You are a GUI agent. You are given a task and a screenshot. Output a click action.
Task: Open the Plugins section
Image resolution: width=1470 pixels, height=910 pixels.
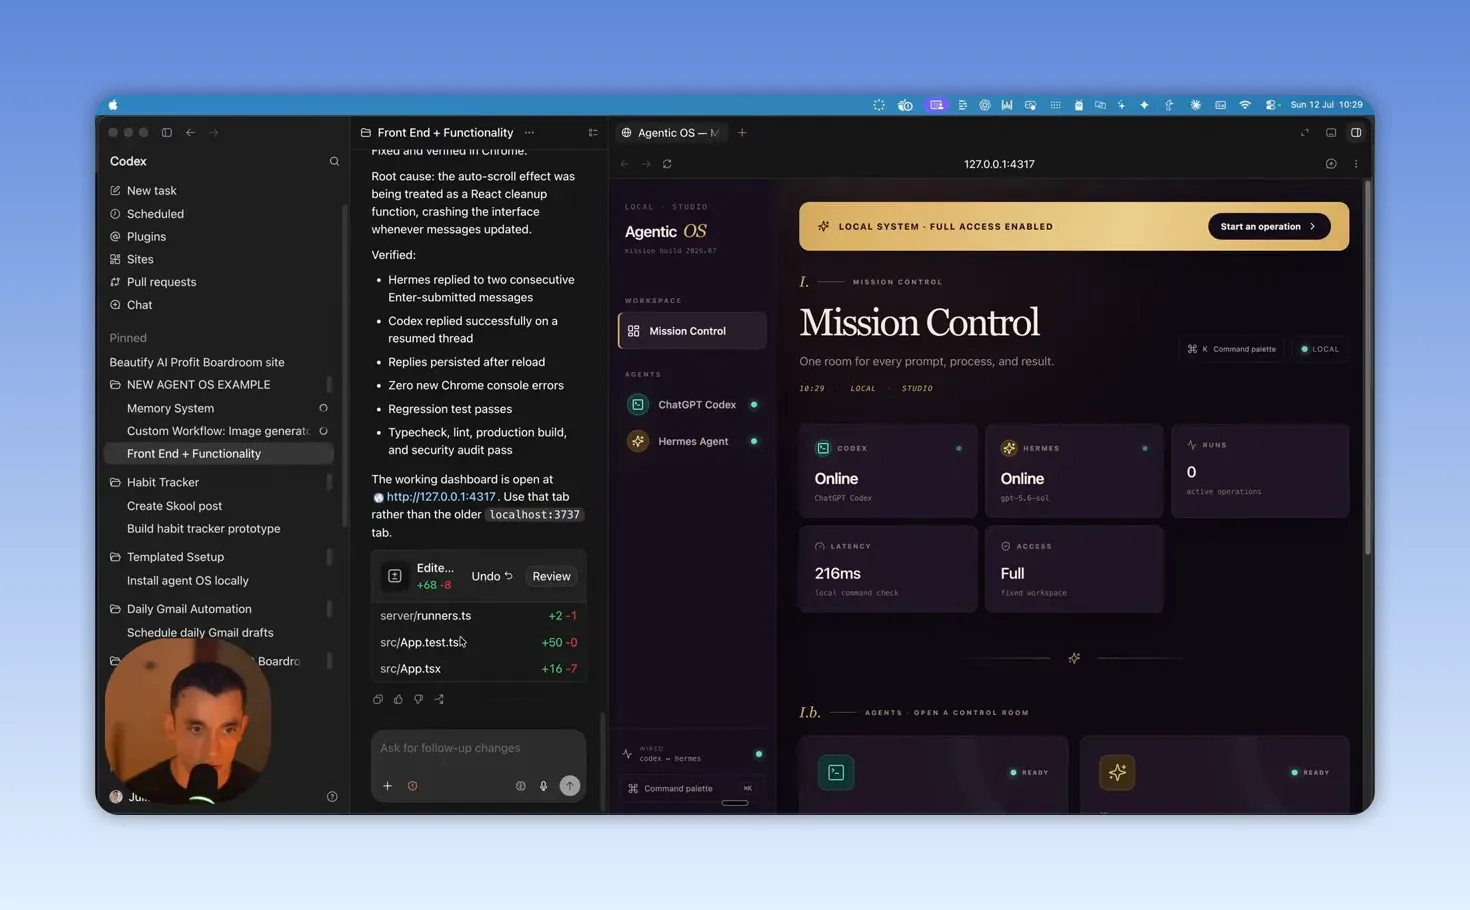tap(146, 237)
